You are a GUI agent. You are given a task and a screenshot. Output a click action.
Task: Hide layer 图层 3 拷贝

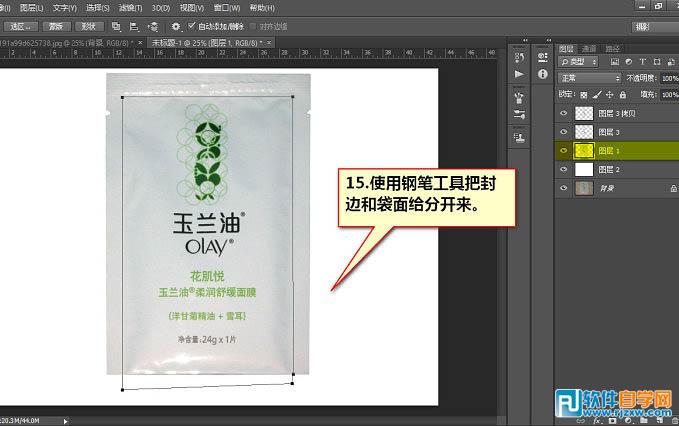click(x=563, y=113)
